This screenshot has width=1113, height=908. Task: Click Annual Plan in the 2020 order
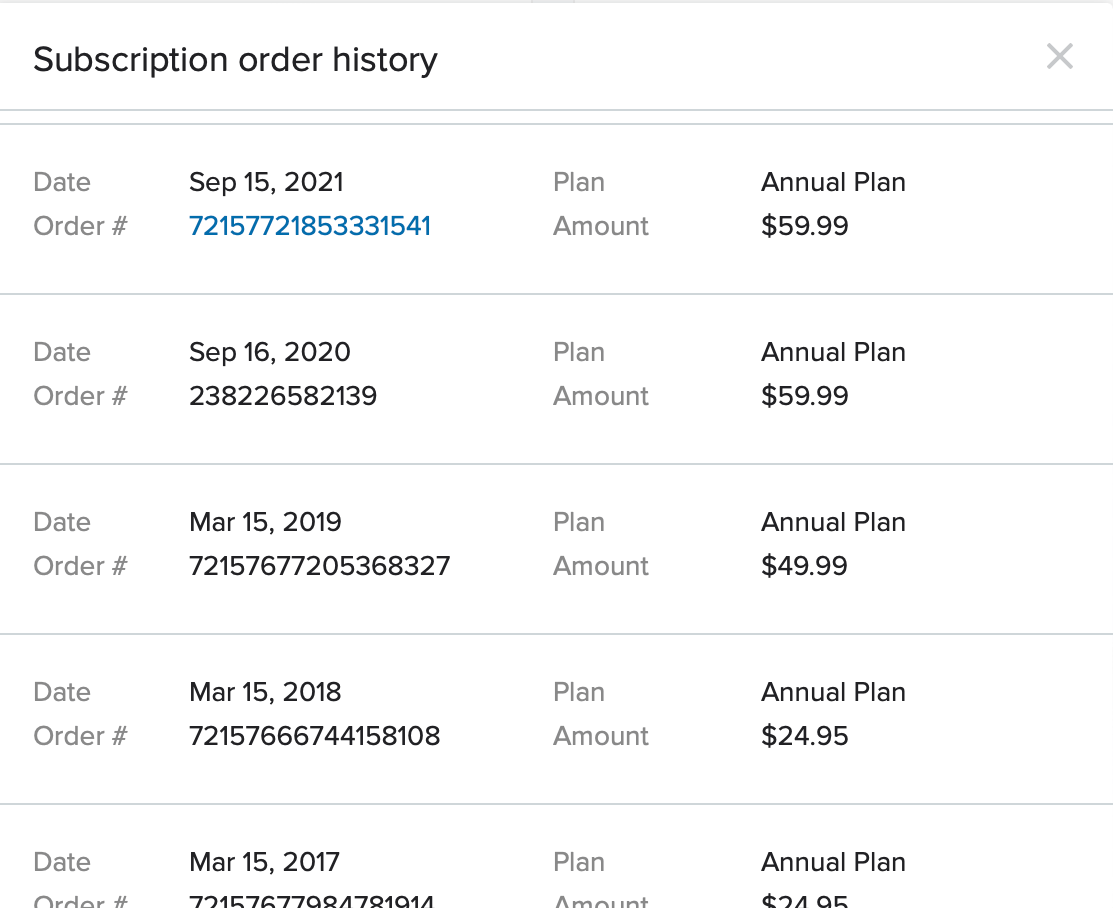pyautogui.click(x=833, y=352)
